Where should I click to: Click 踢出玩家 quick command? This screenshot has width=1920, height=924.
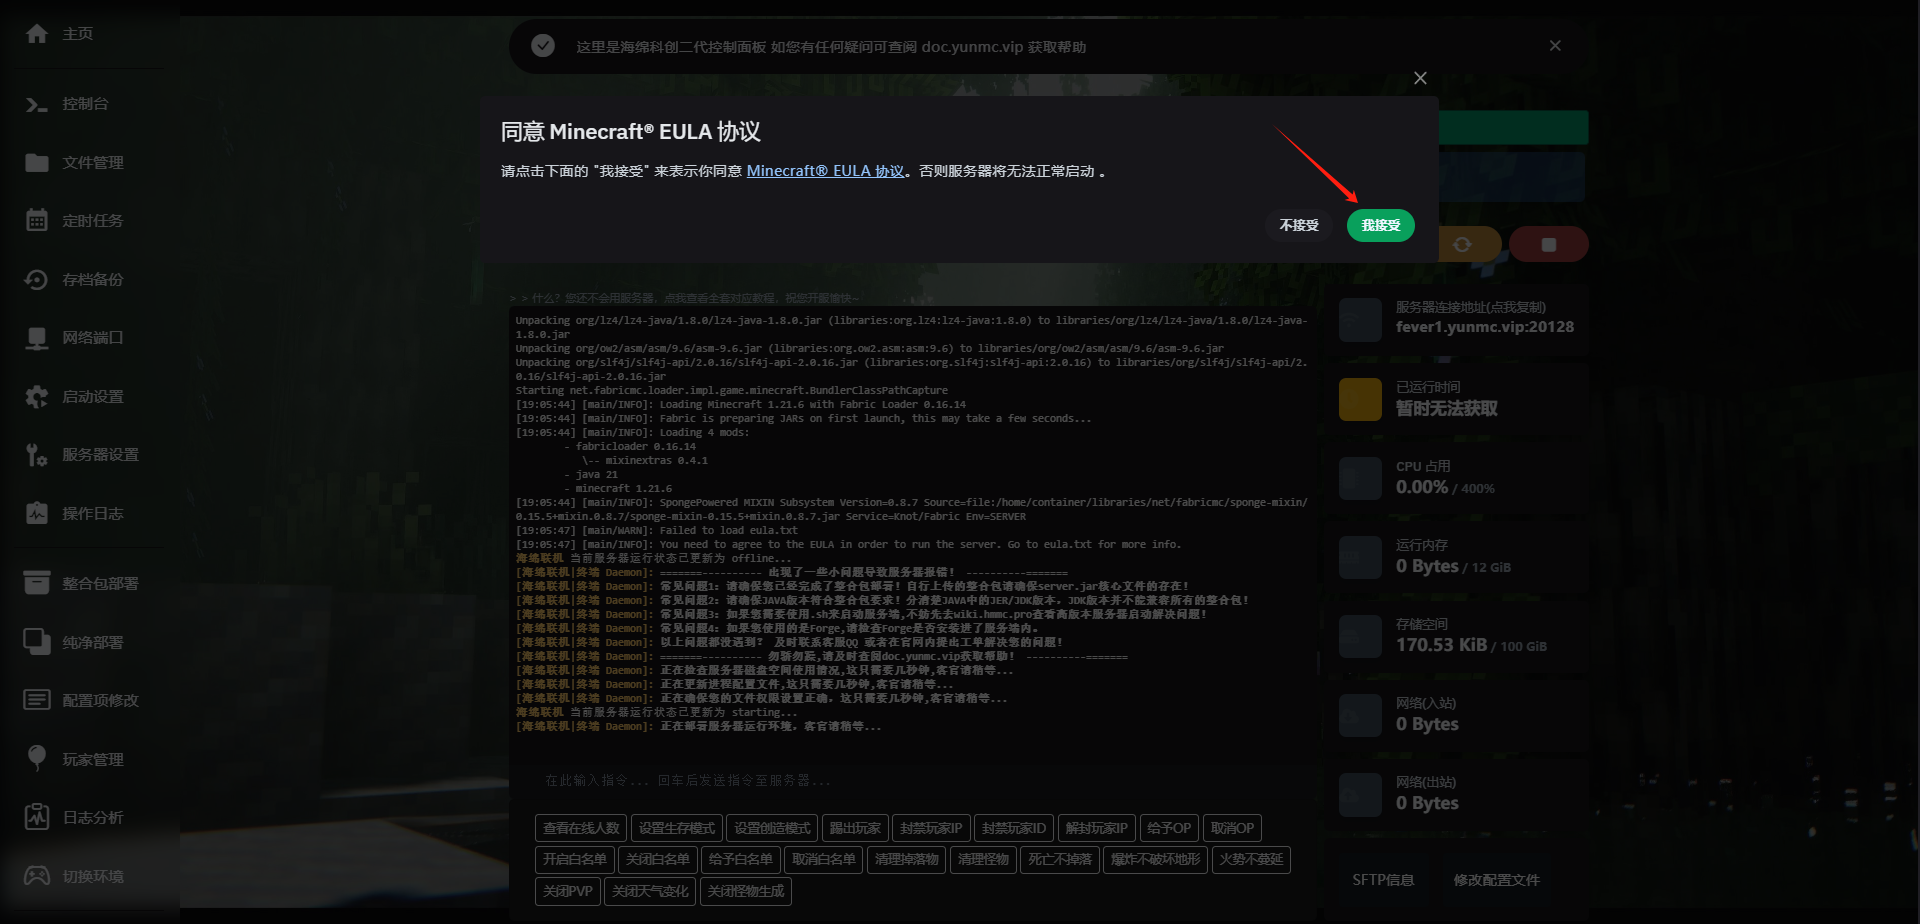pos(855,828)
